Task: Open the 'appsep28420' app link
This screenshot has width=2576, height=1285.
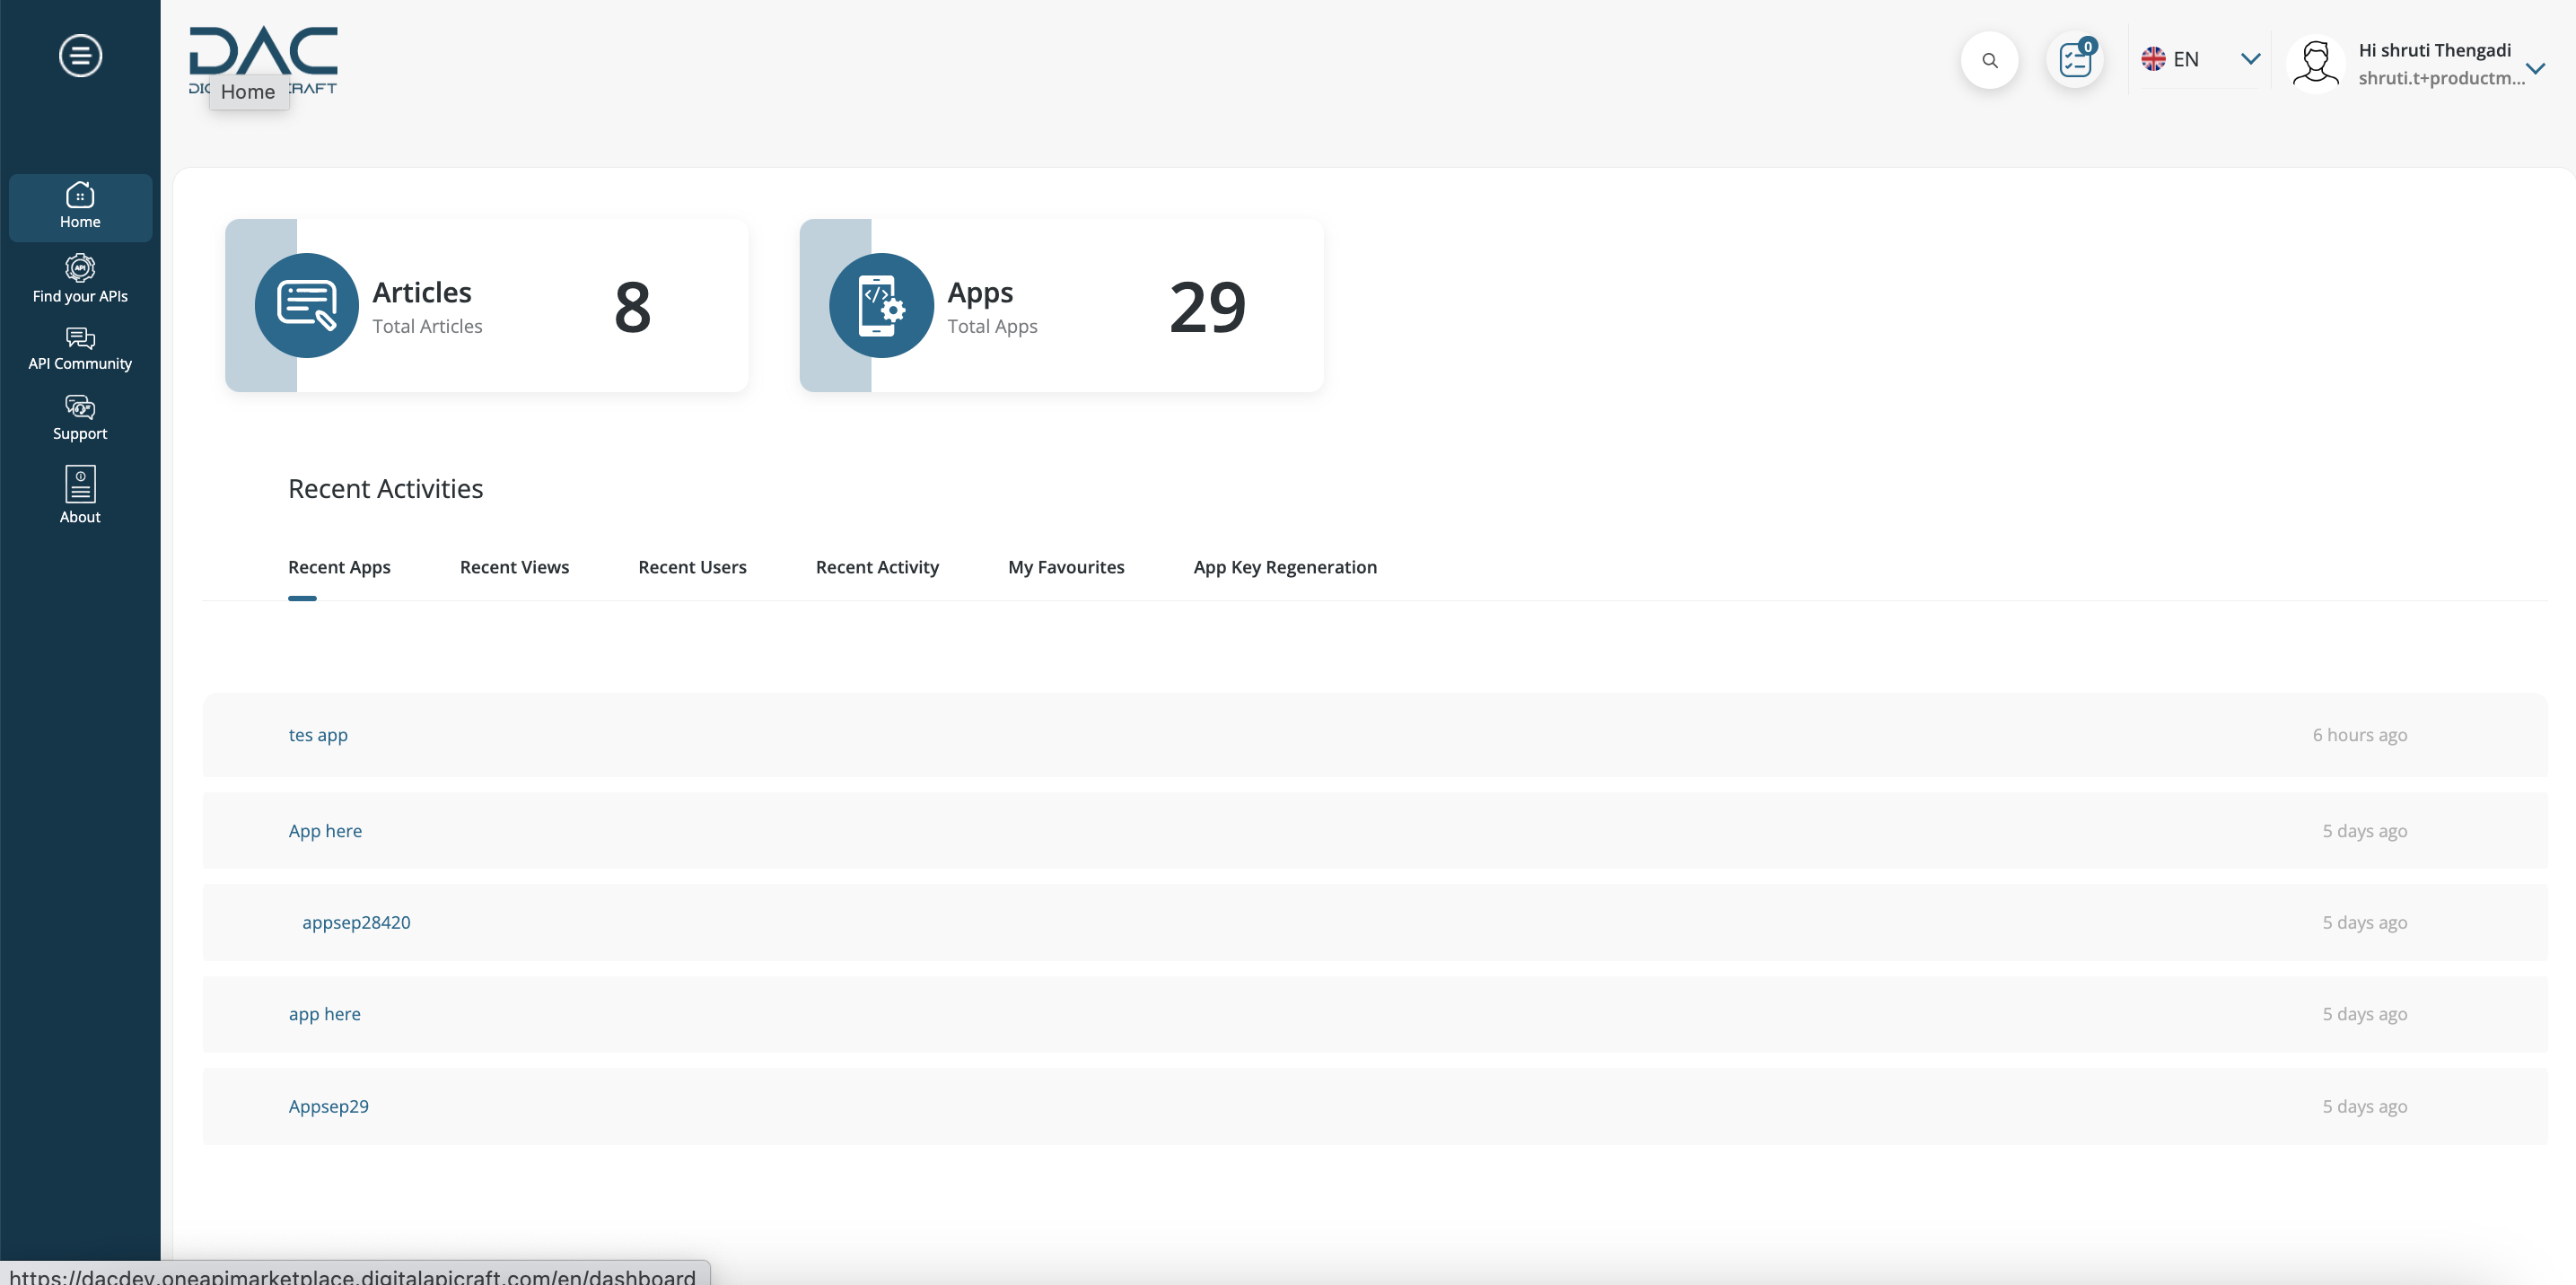Action: point(356,923)
